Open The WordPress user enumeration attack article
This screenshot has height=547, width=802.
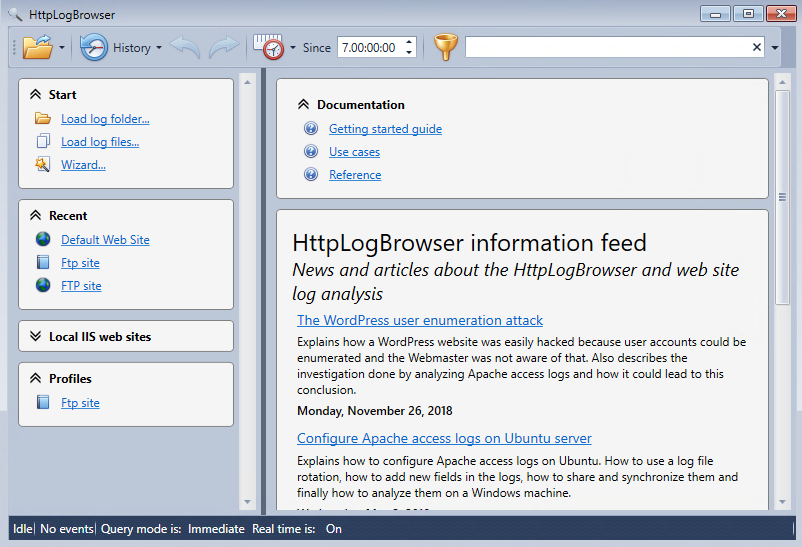click(x=420, y=321)
